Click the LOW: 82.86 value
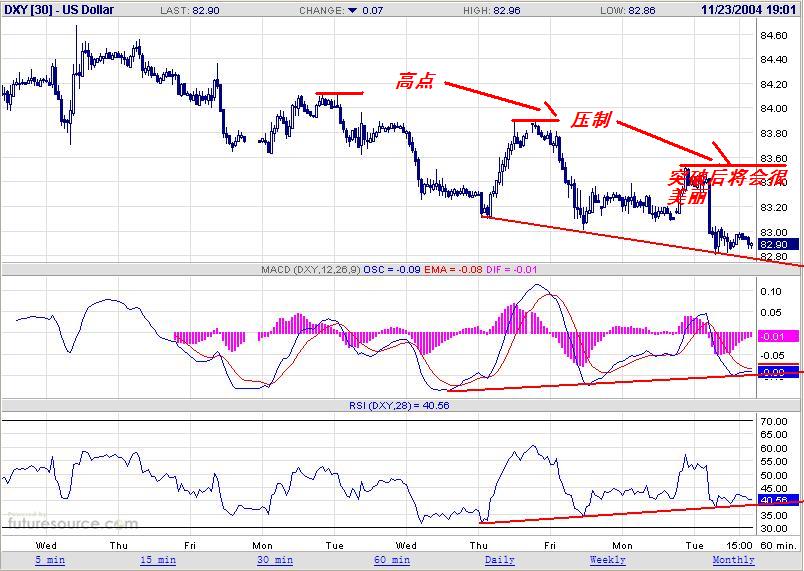Viewport: 804px width, 571px height. 628,10
